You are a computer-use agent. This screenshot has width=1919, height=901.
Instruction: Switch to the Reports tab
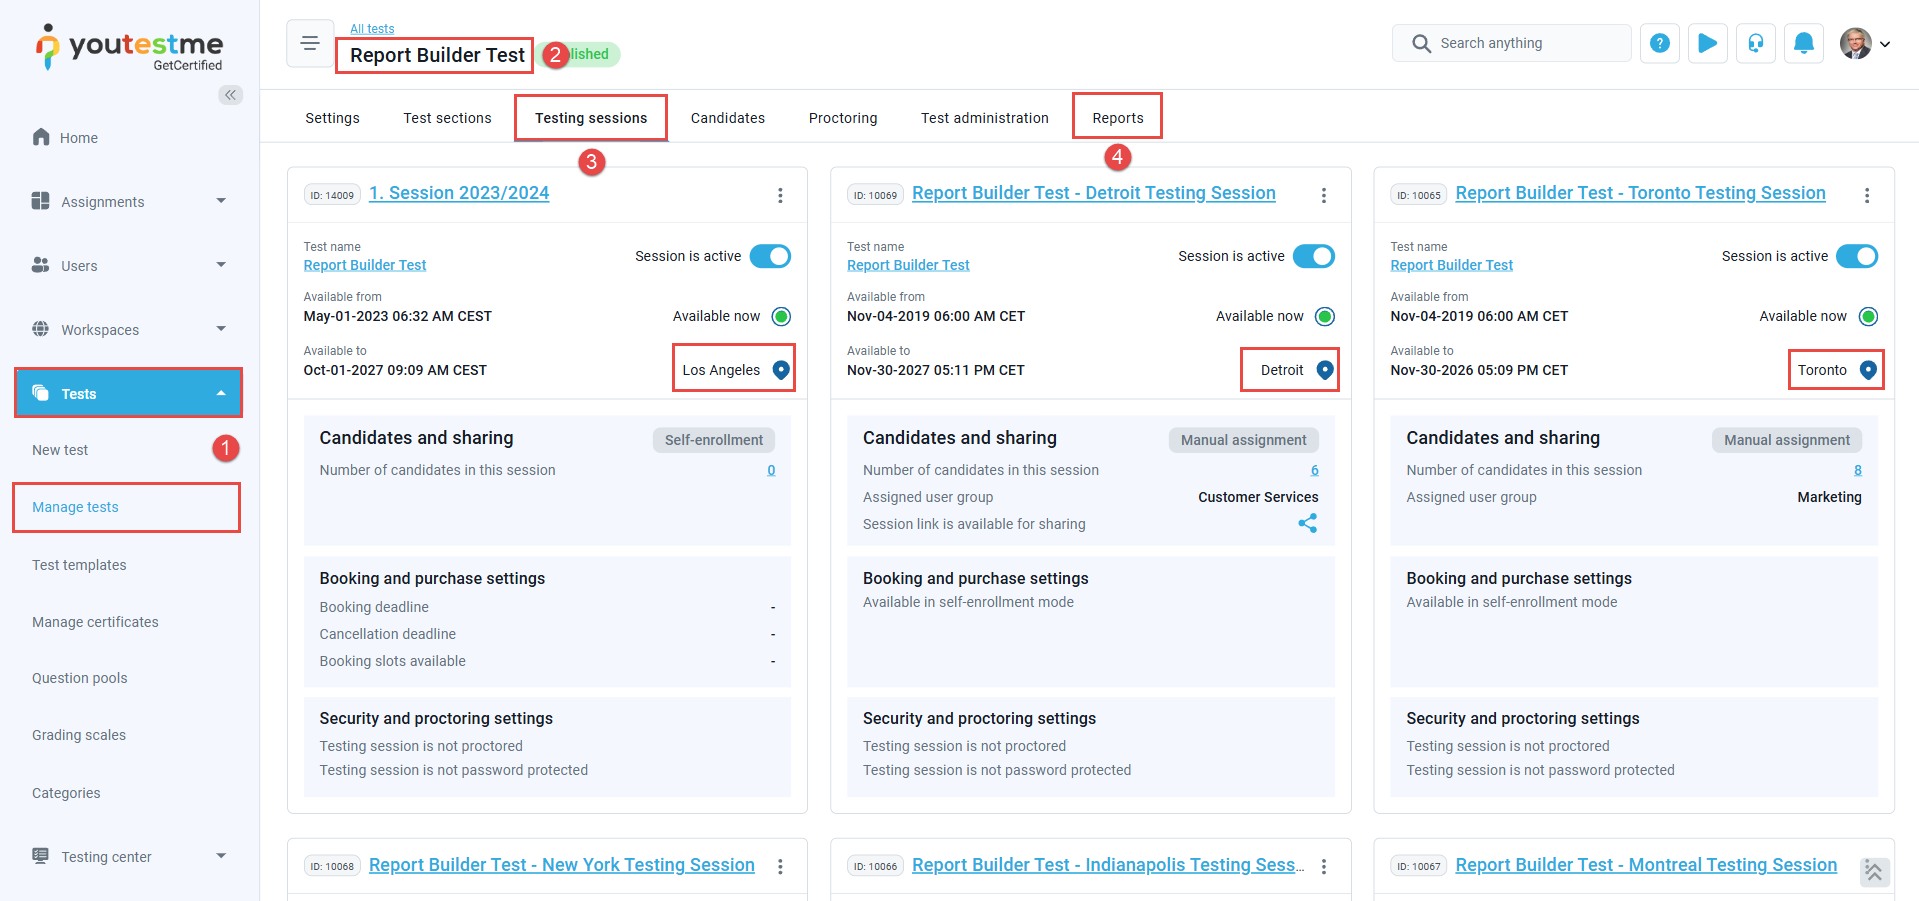(1118, 118)
